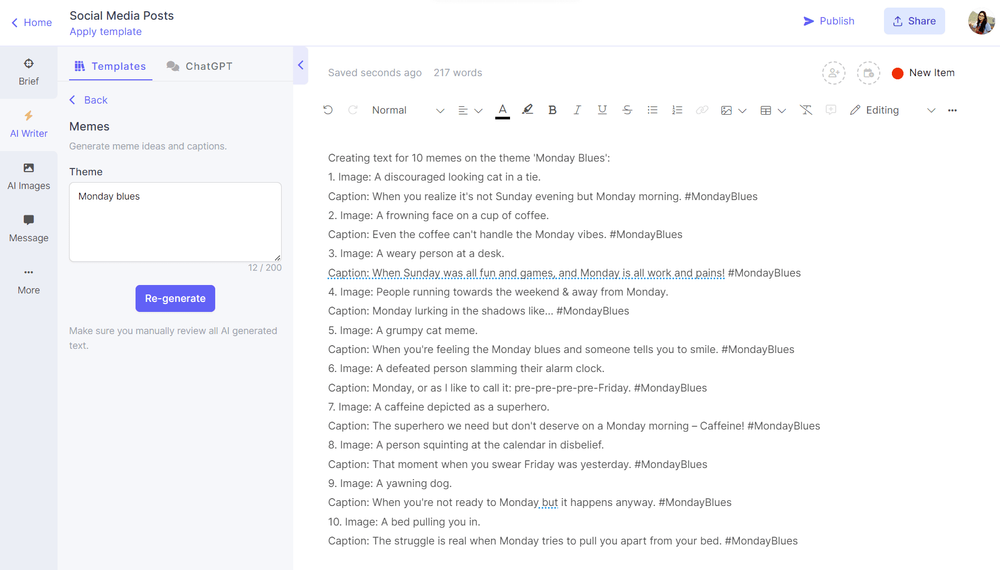This screenshot has height=570, width=1000.
Task: Click the Share button
Action: point(914,21)
